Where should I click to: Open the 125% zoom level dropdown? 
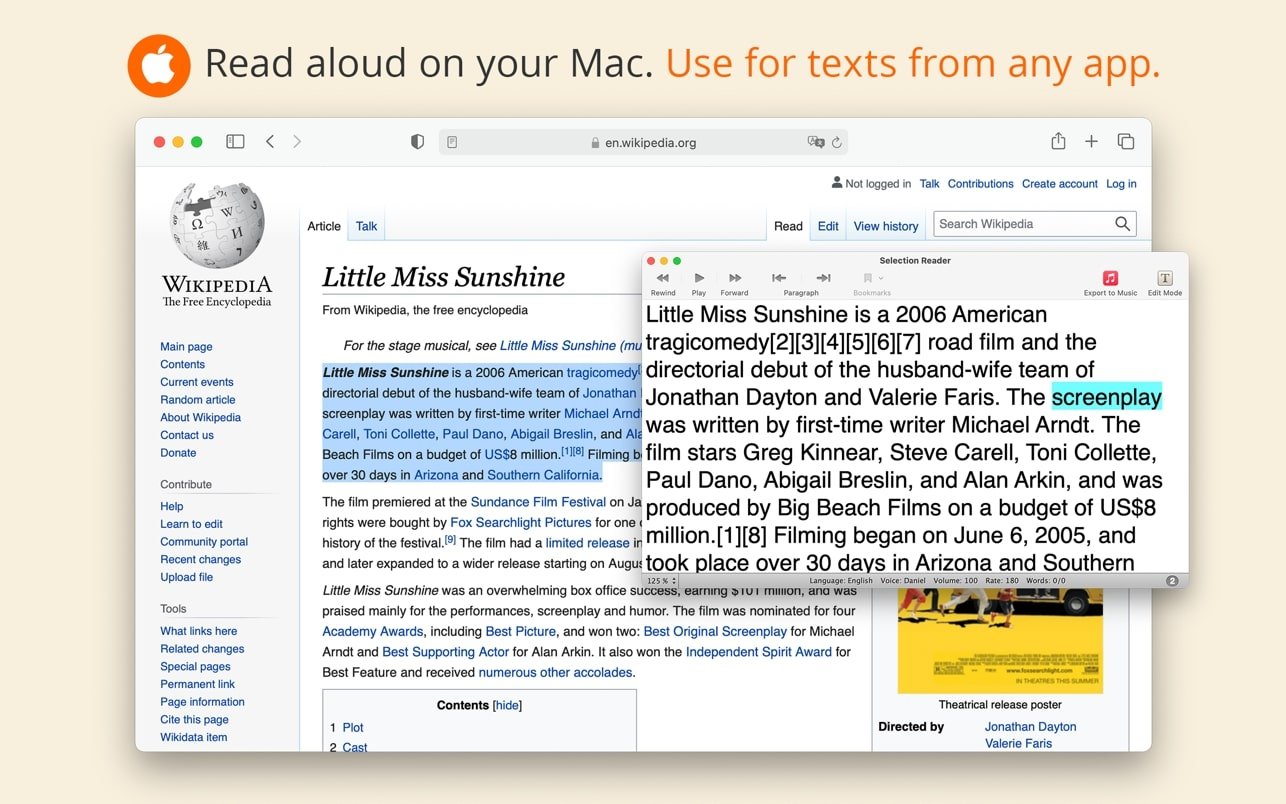tap(661, 580)
